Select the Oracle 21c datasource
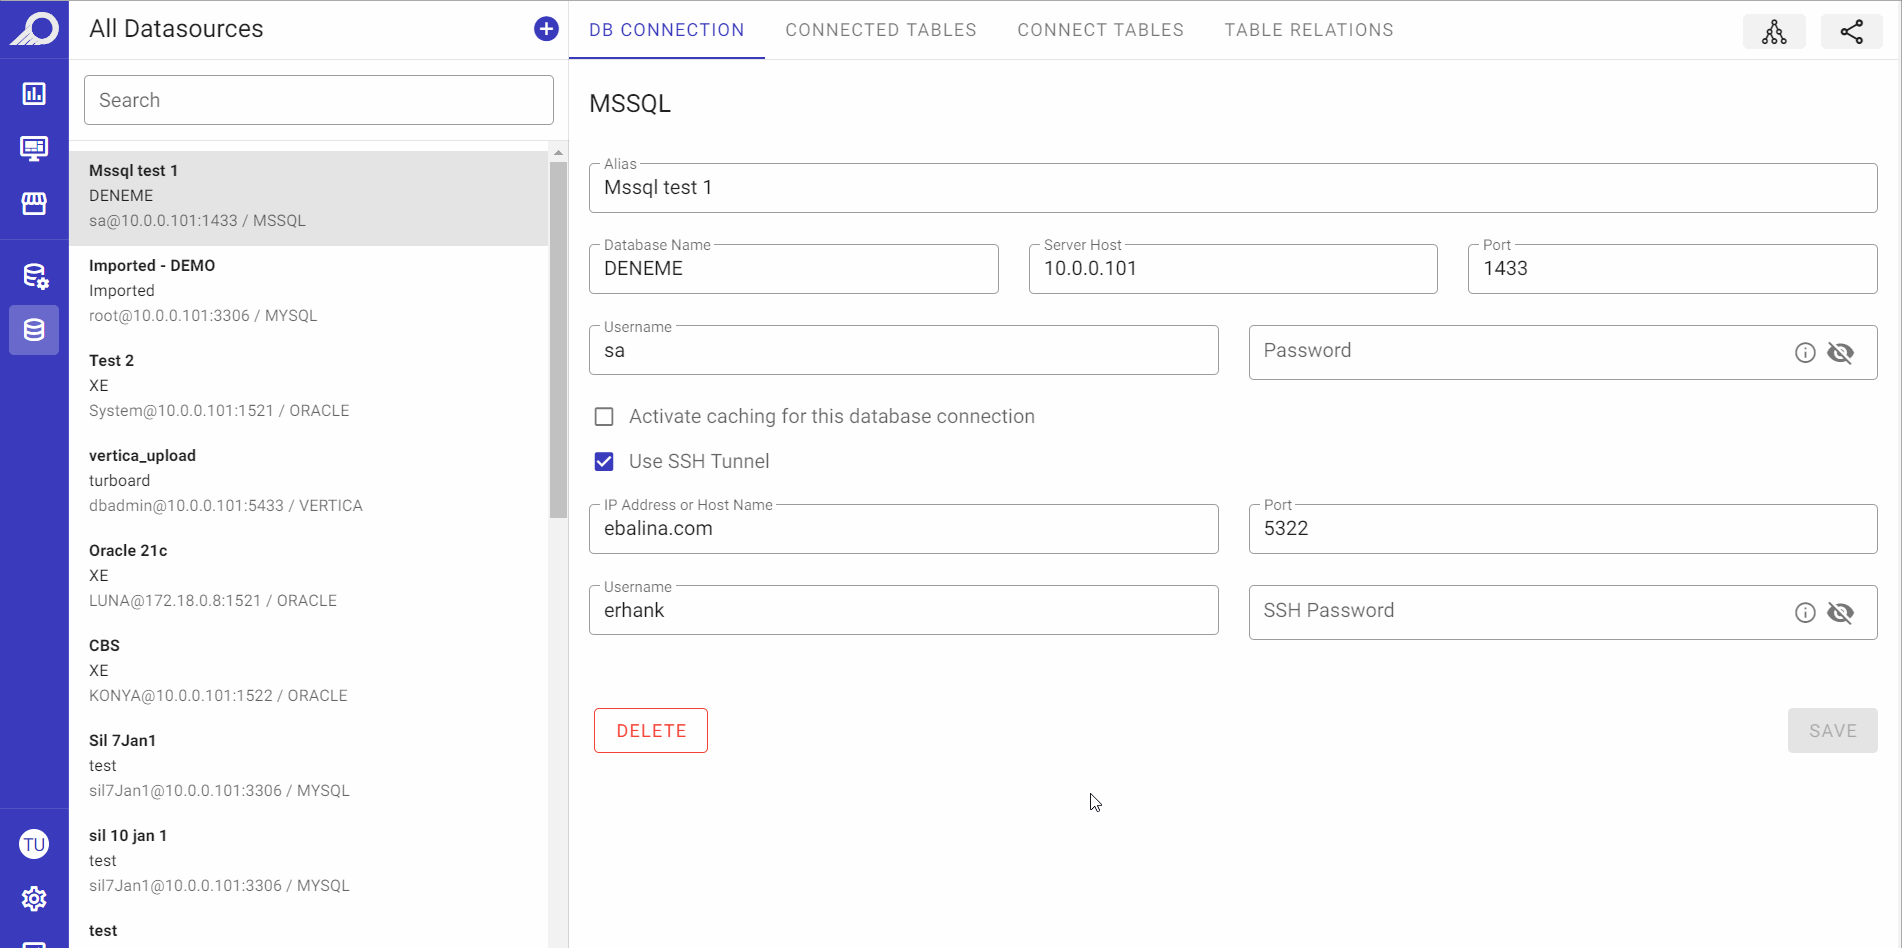The image size is (1902, 948). coord(308,576)
